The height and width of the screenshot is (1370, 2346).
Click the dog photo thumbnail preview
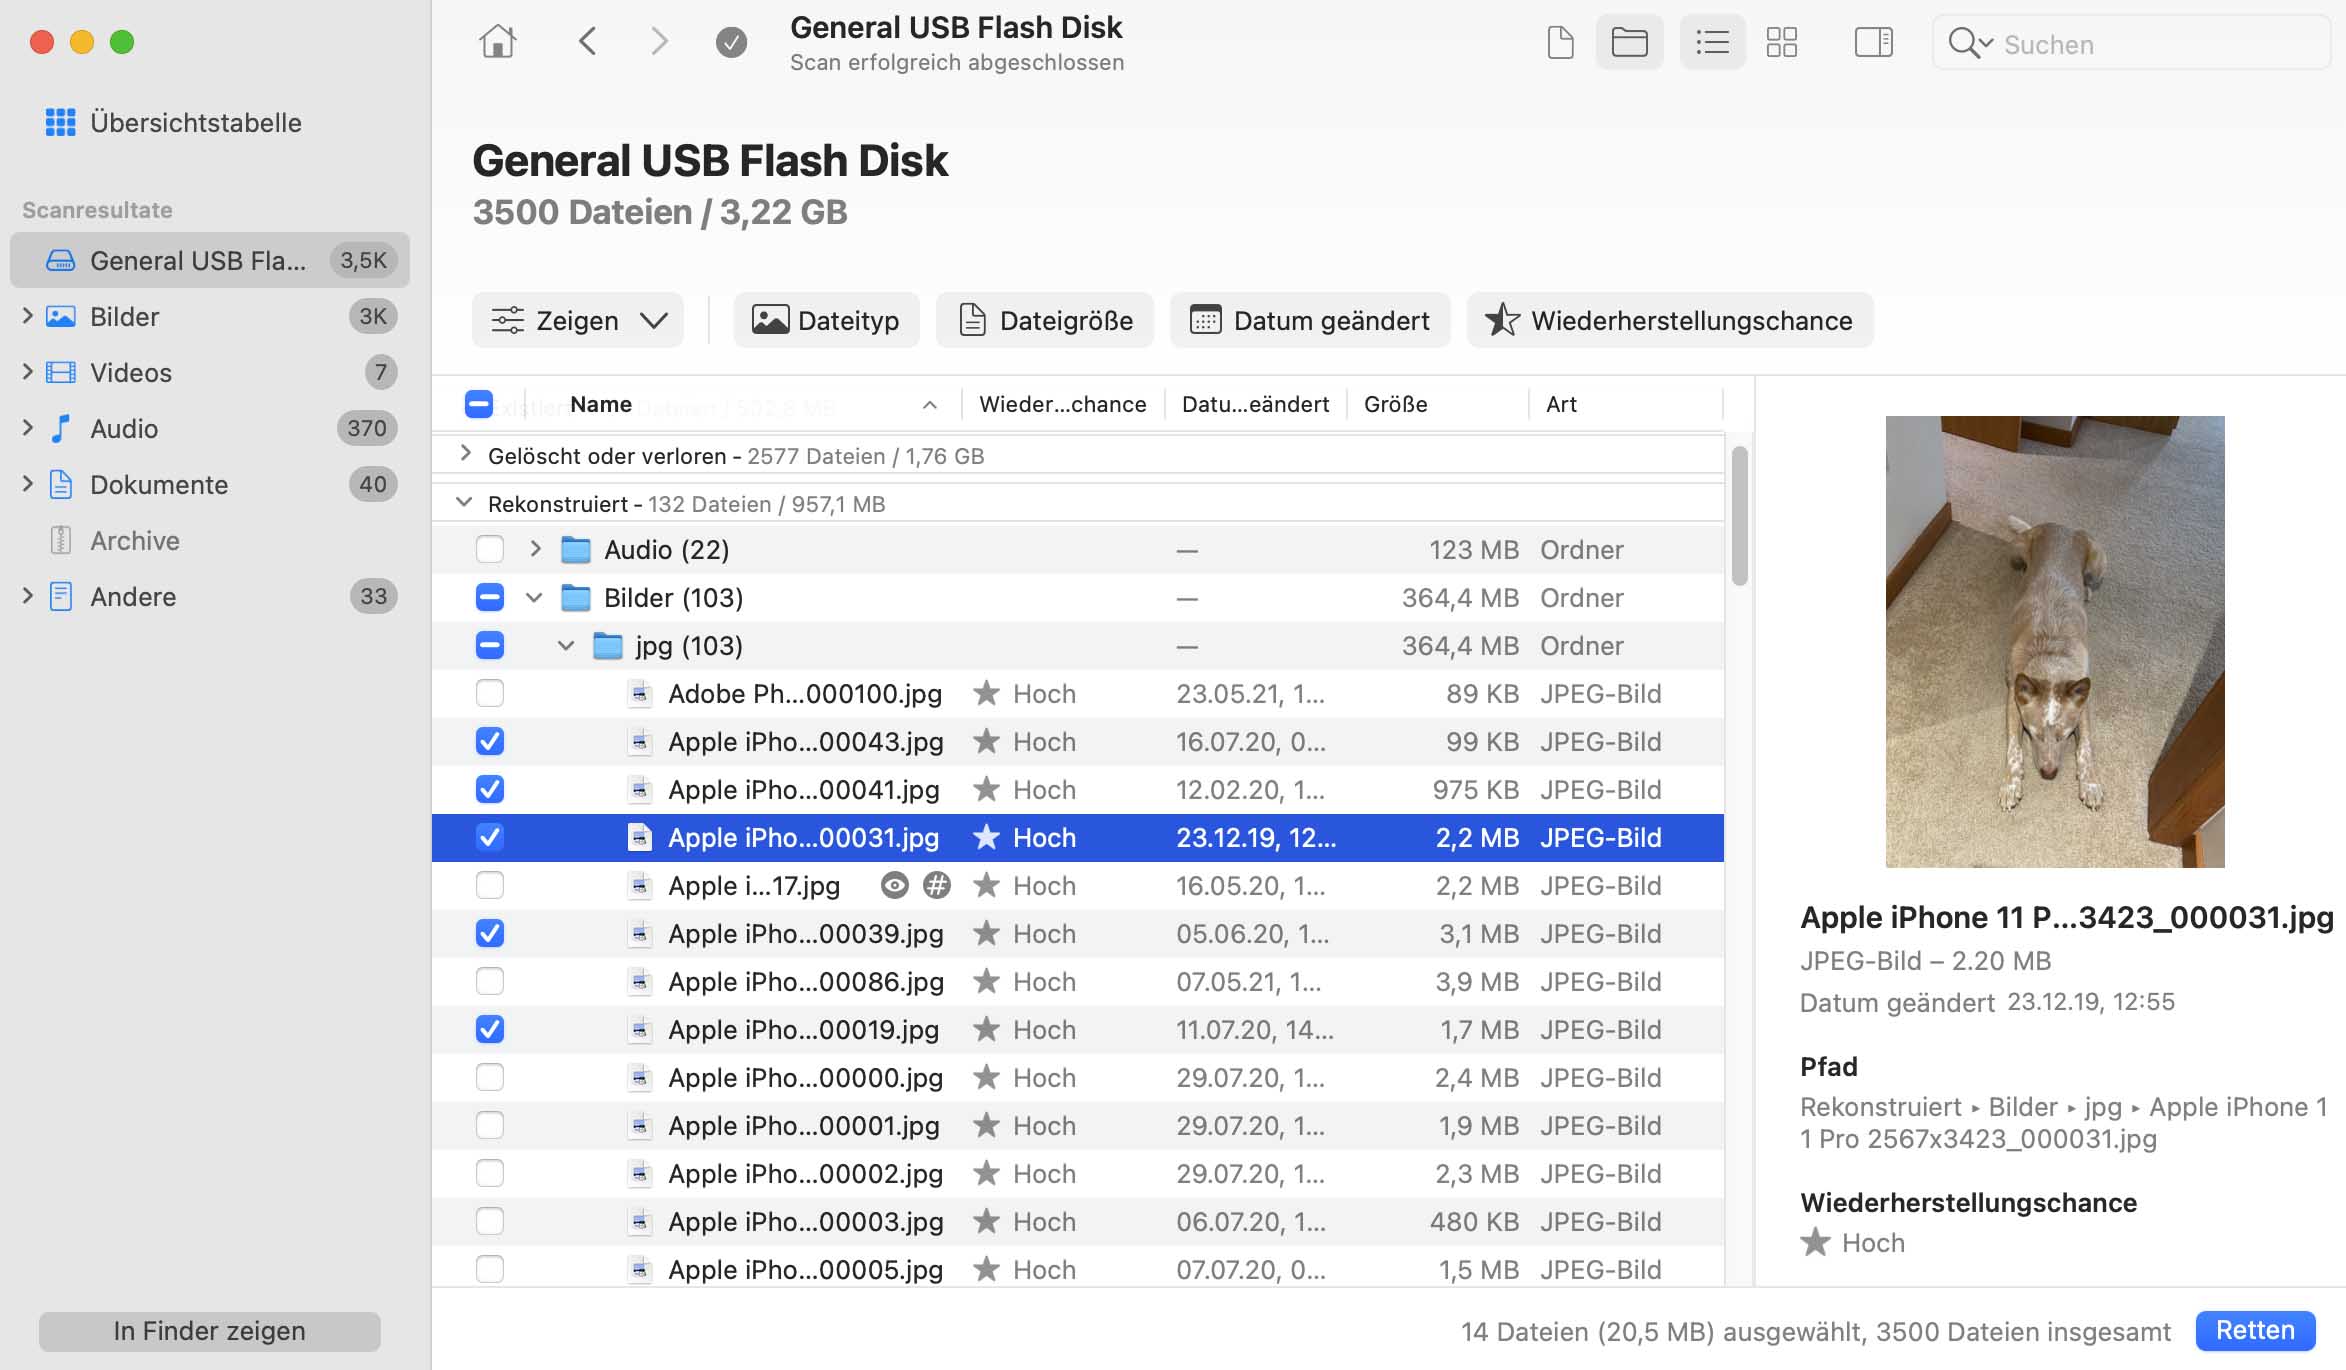[x=2057, y=641]
